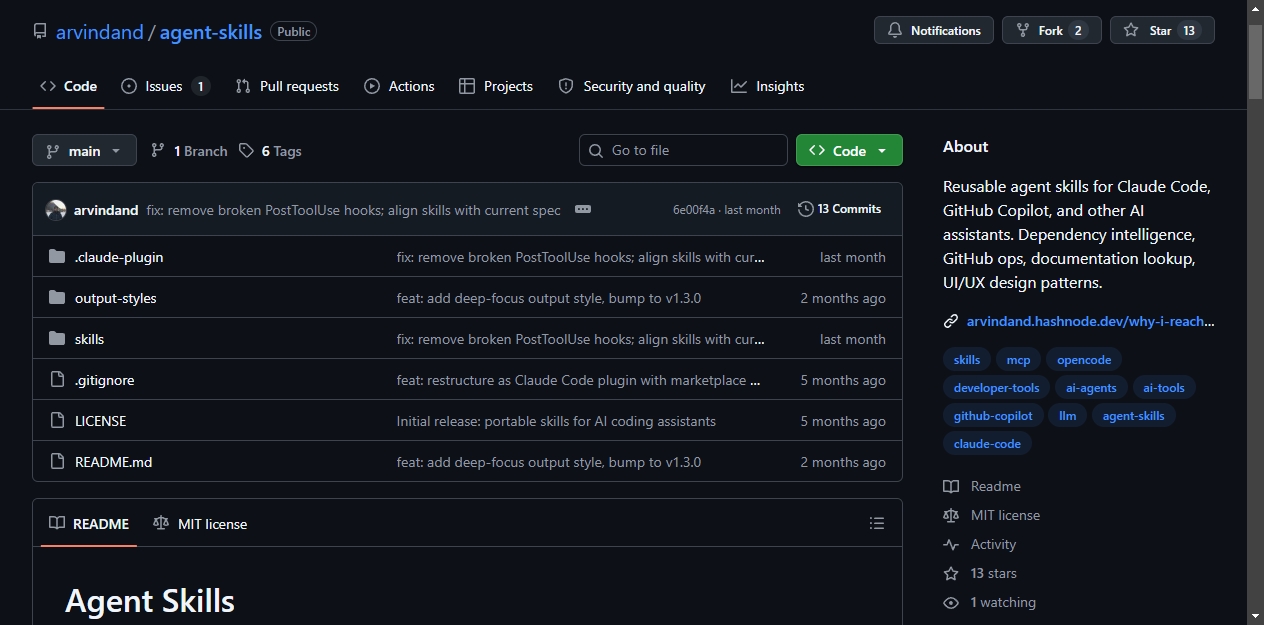This screenshot has width=1264, height=625.
Task: Open the Issues tab
Action: (165, 86)
